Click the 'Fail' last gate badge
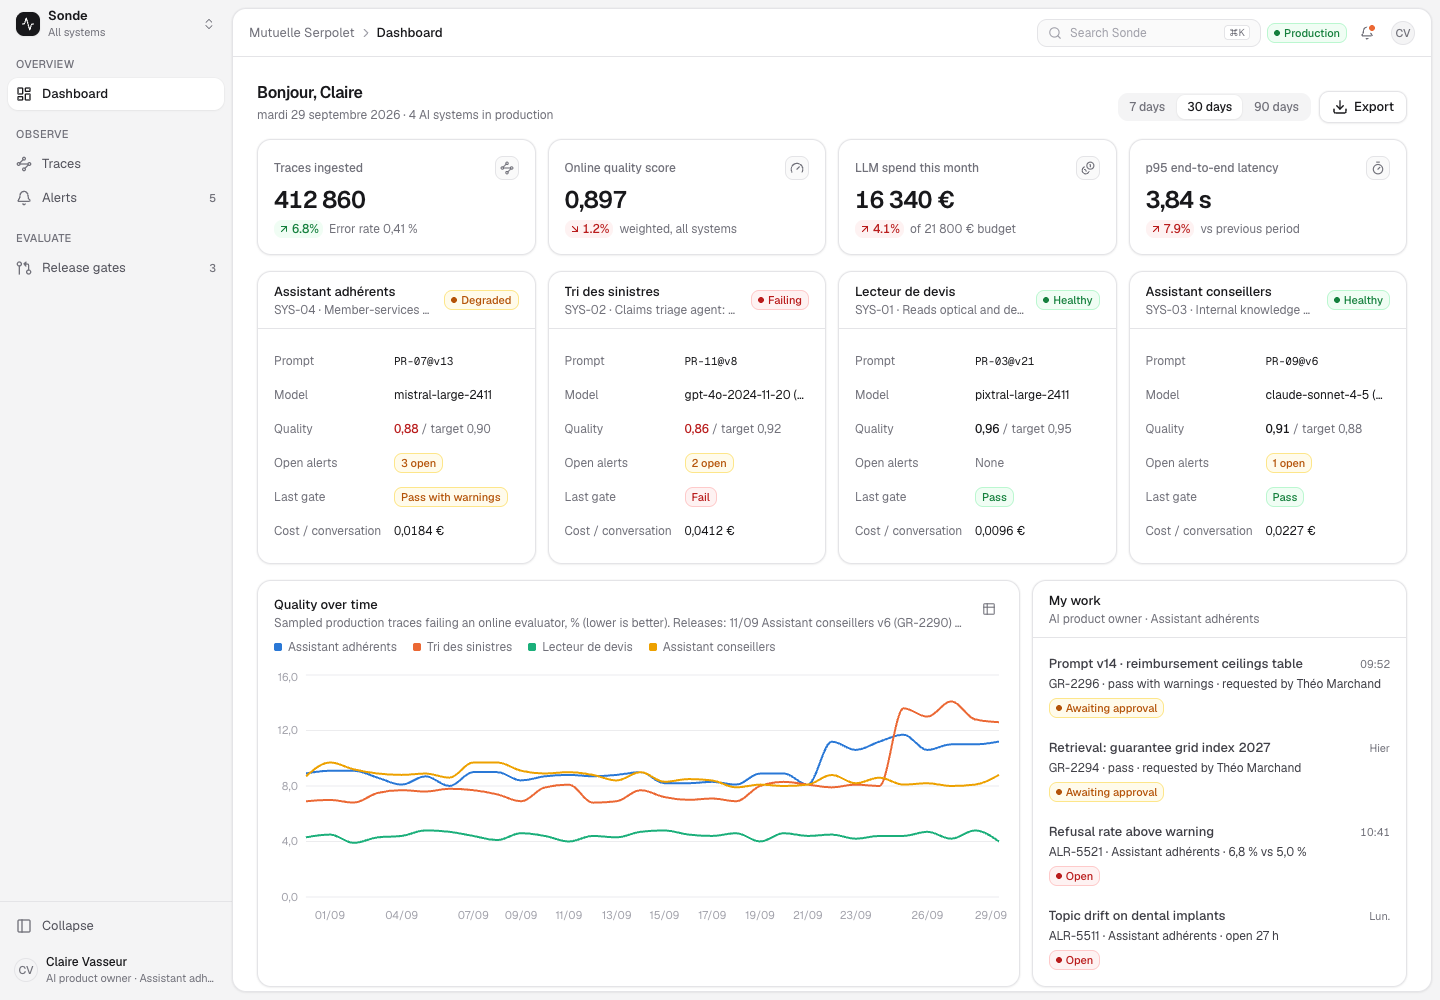The image size is (1440, 1000). tap(701, 497)
